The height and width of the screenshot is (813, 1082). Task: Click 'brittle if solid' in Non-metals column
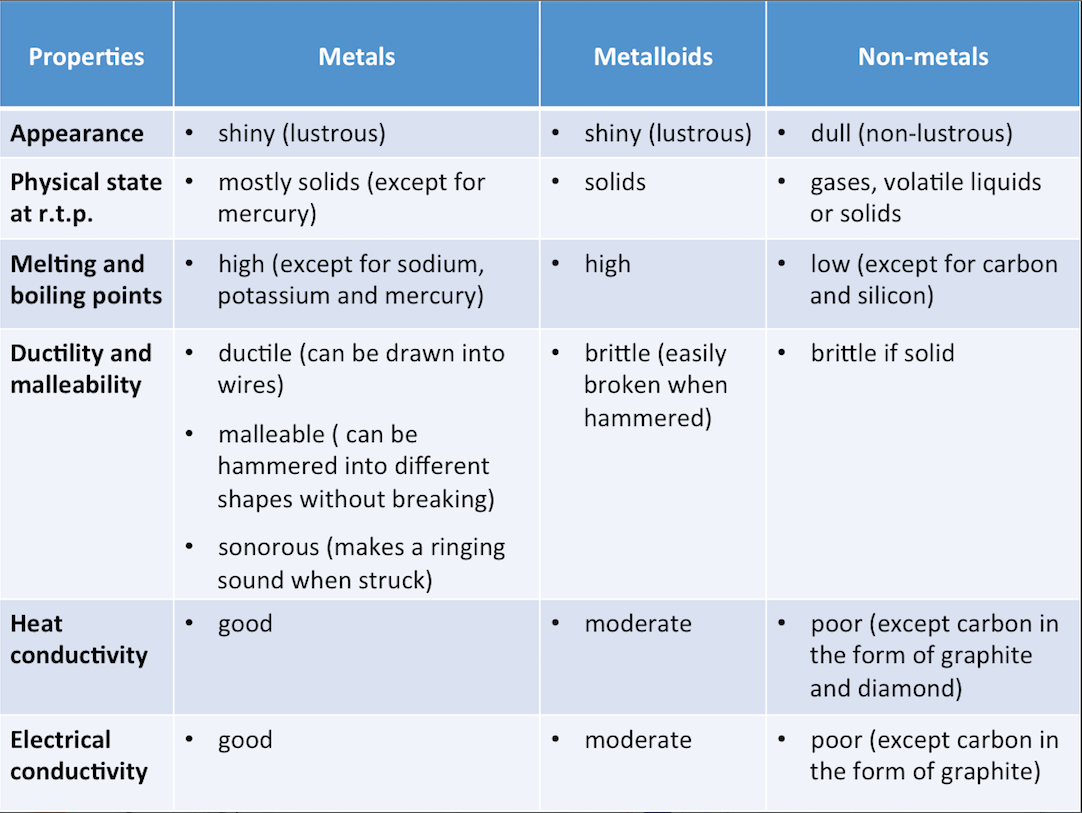pos(882,353)
